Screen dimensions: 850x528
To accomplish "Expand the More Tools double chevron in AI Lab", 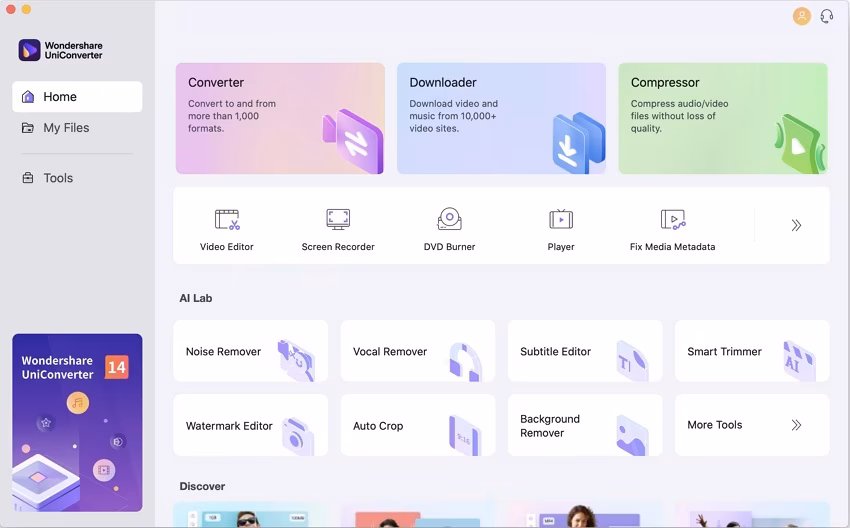I will click(x=796, y=425).
